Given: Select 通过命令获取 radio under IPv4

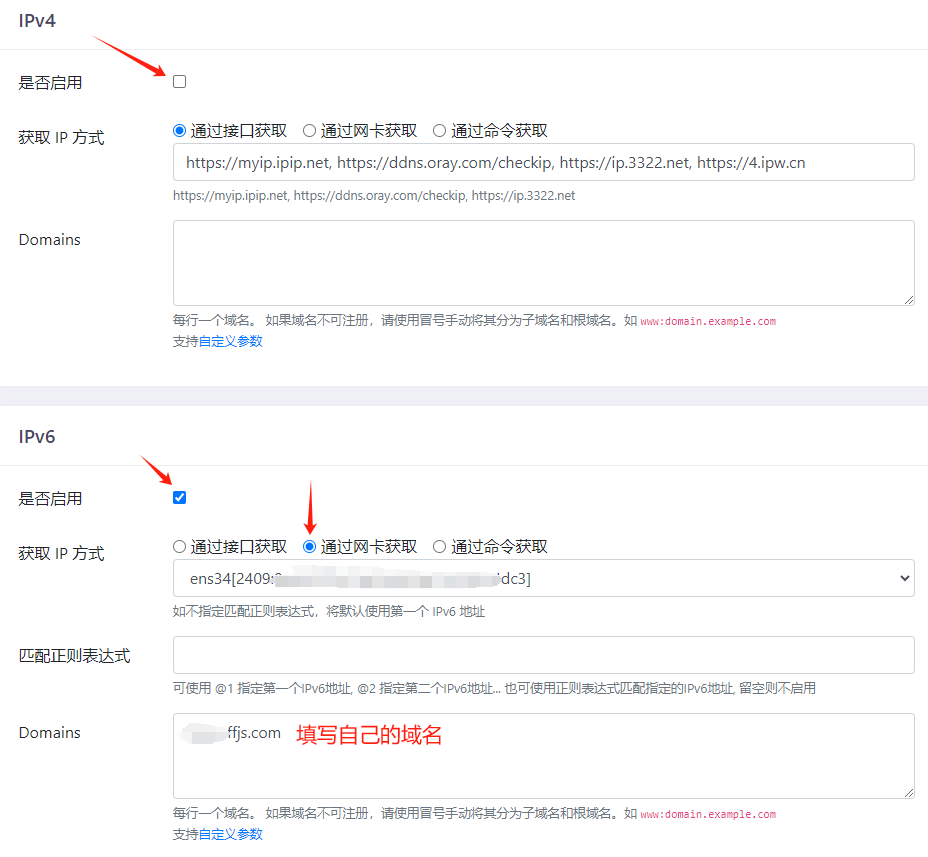Looking at the screenshot, I should (440, 131).
